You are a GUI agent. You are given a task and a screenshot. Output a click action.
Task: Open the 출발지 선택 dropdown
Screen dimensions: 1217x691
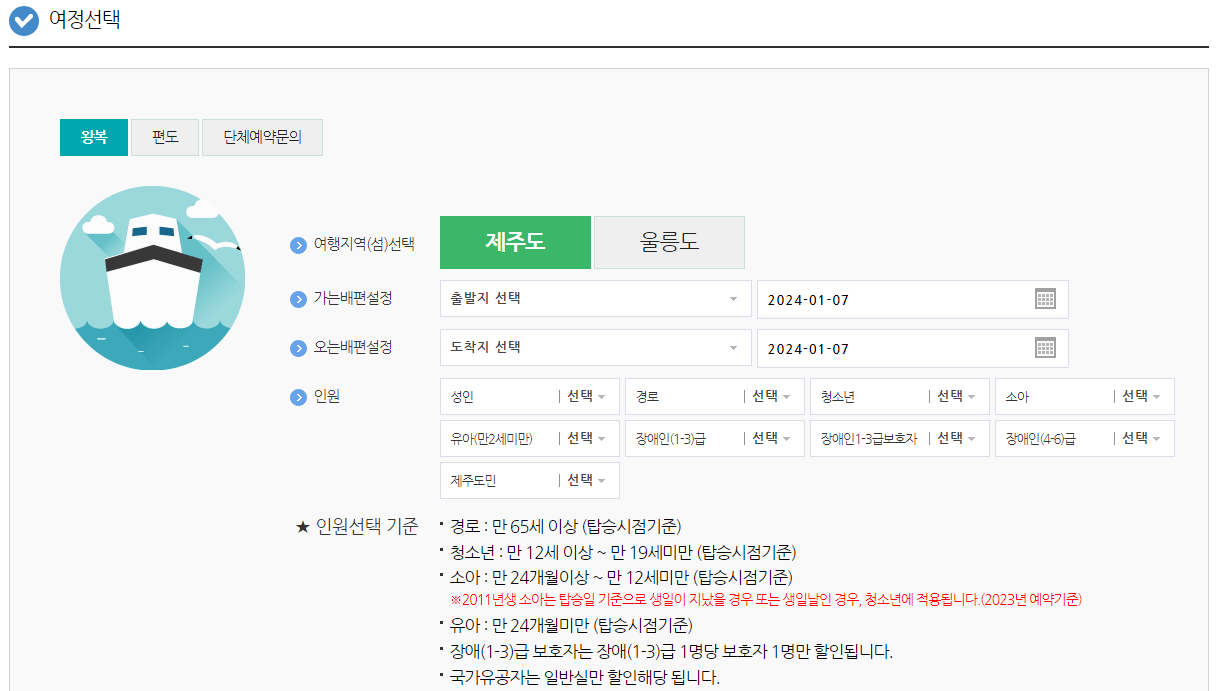(x=595, y=298)
